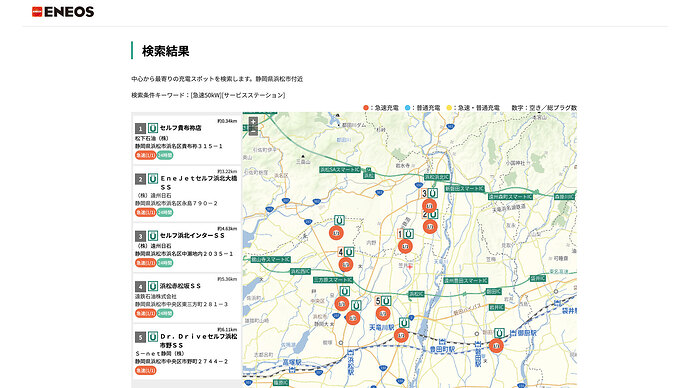The height and width of the screenshot is (388, 690).
Task: Open the EneJetセルフ浜北大橋SS entry
Action: click(187, 194)
